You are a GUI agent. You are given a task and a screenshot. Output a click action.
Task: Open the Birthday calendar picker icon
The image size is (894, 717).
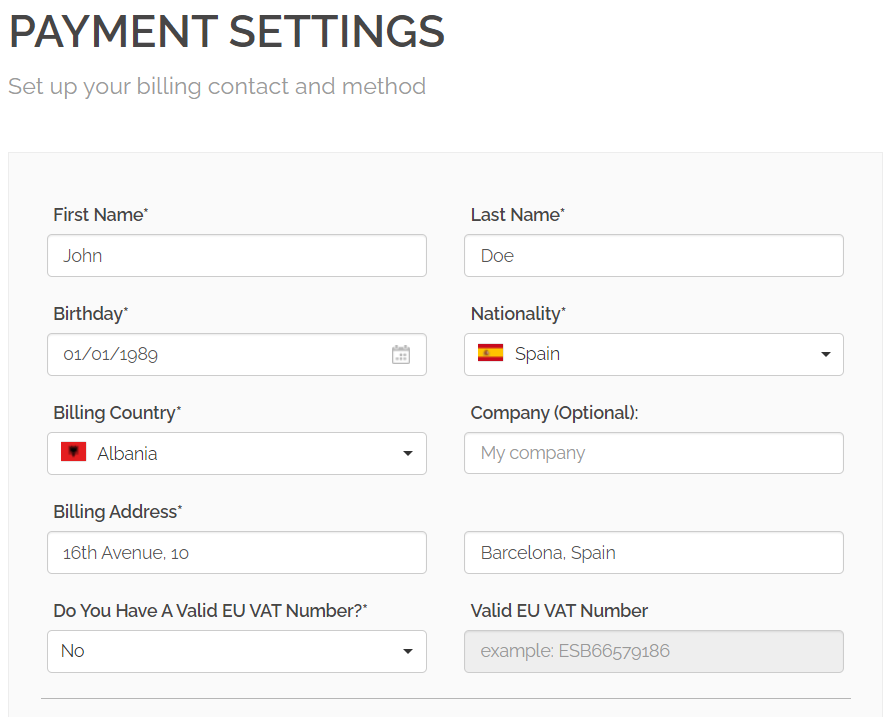[401, 355]
